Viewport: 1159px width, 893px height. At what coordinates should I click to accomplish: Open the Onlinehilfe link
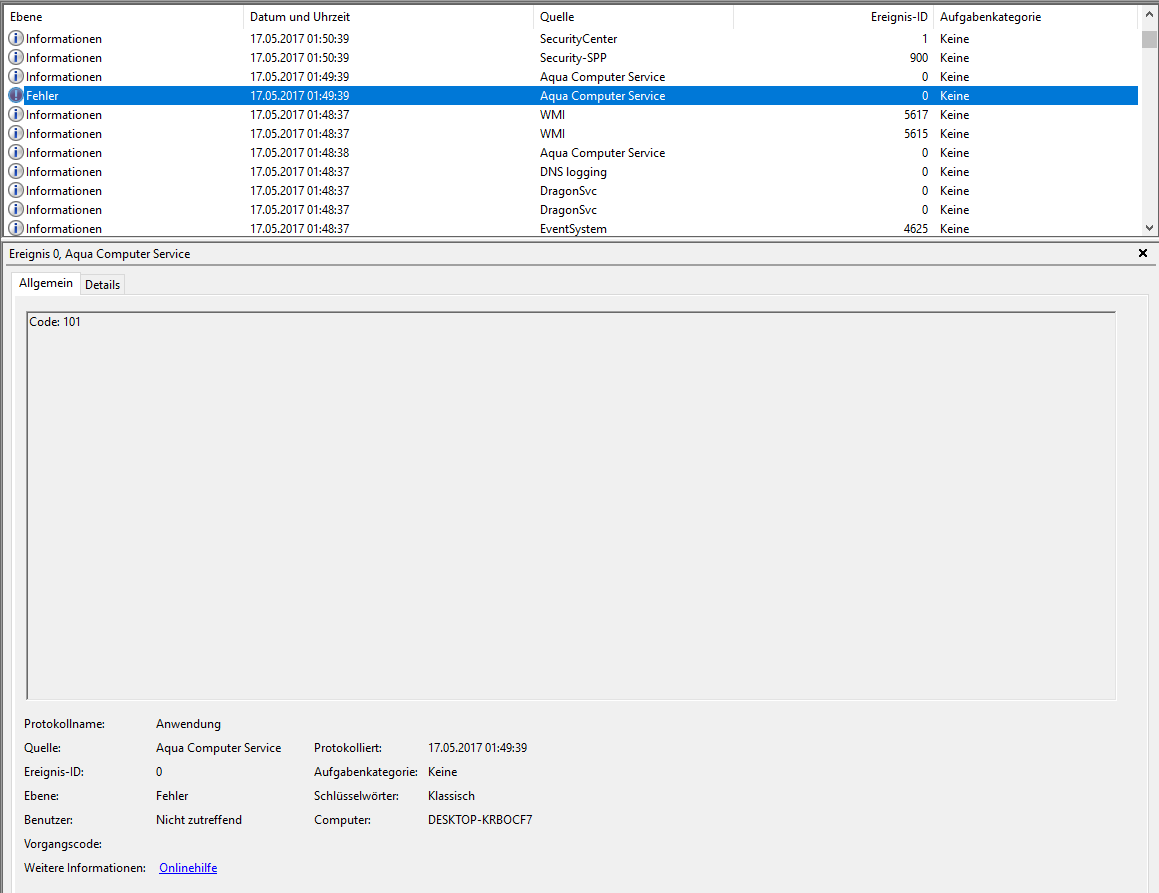click(x=188, y=868)
